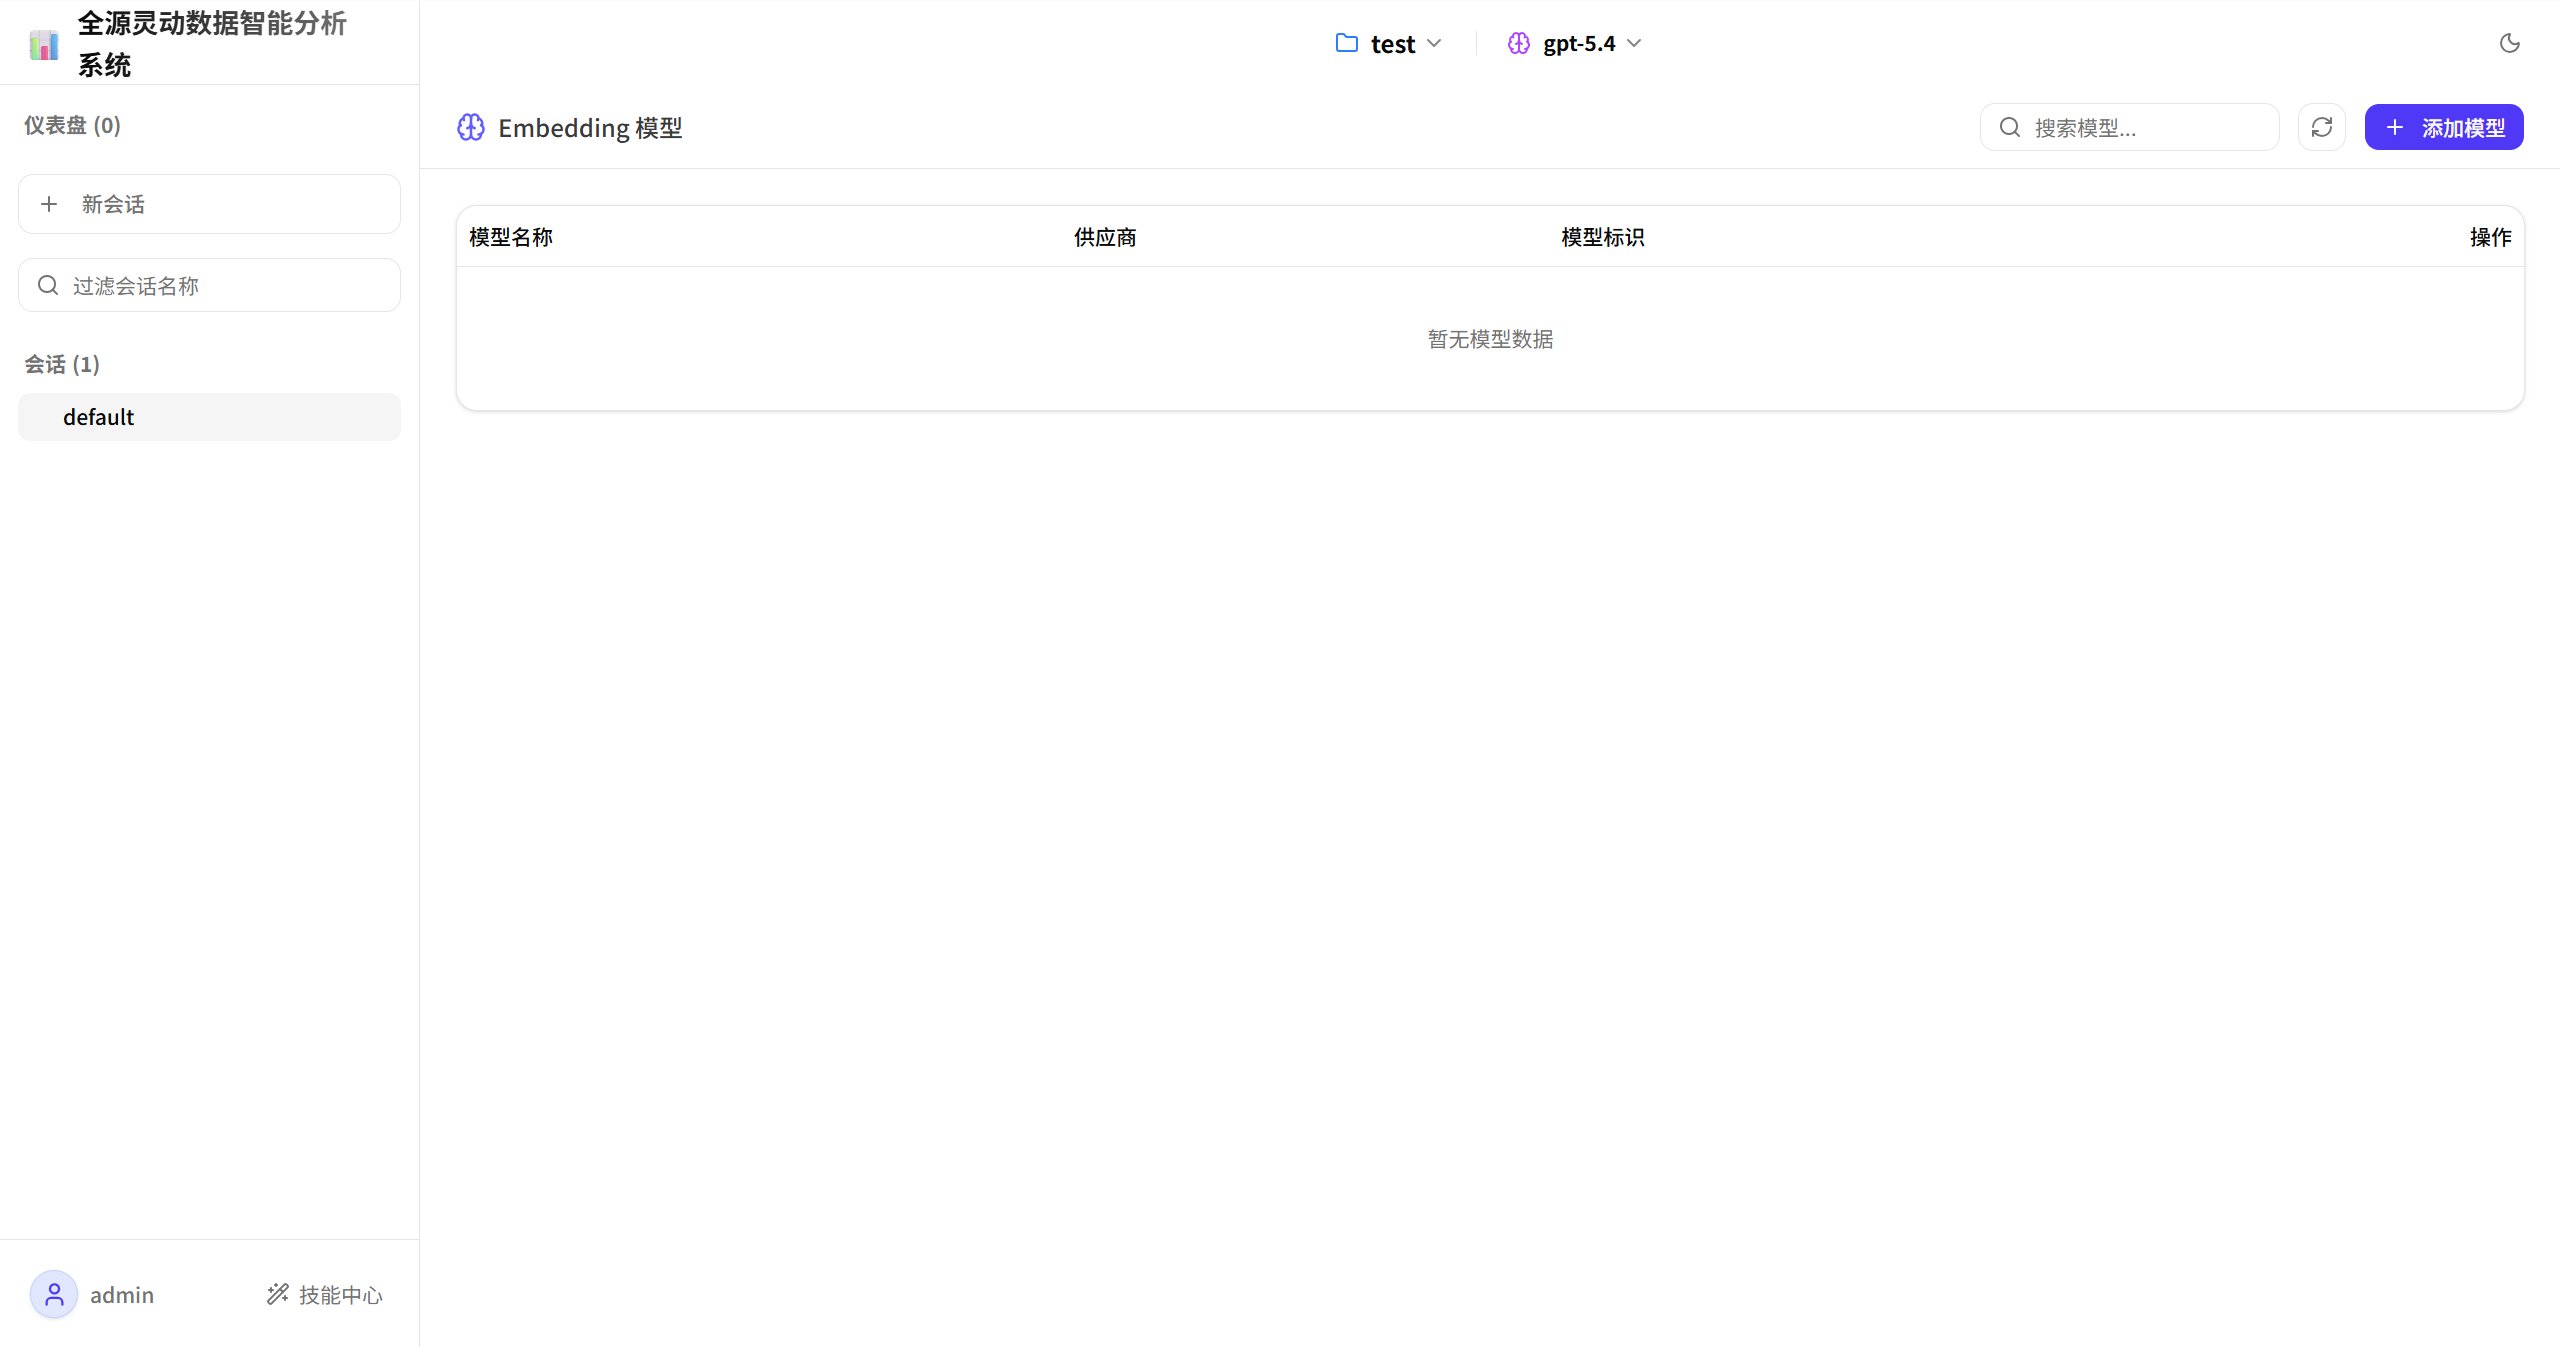Focus the 搜索模型 search field
Viewport: 2560px width, 1347px height.
pyautogui.click(x=2130, y=127)
